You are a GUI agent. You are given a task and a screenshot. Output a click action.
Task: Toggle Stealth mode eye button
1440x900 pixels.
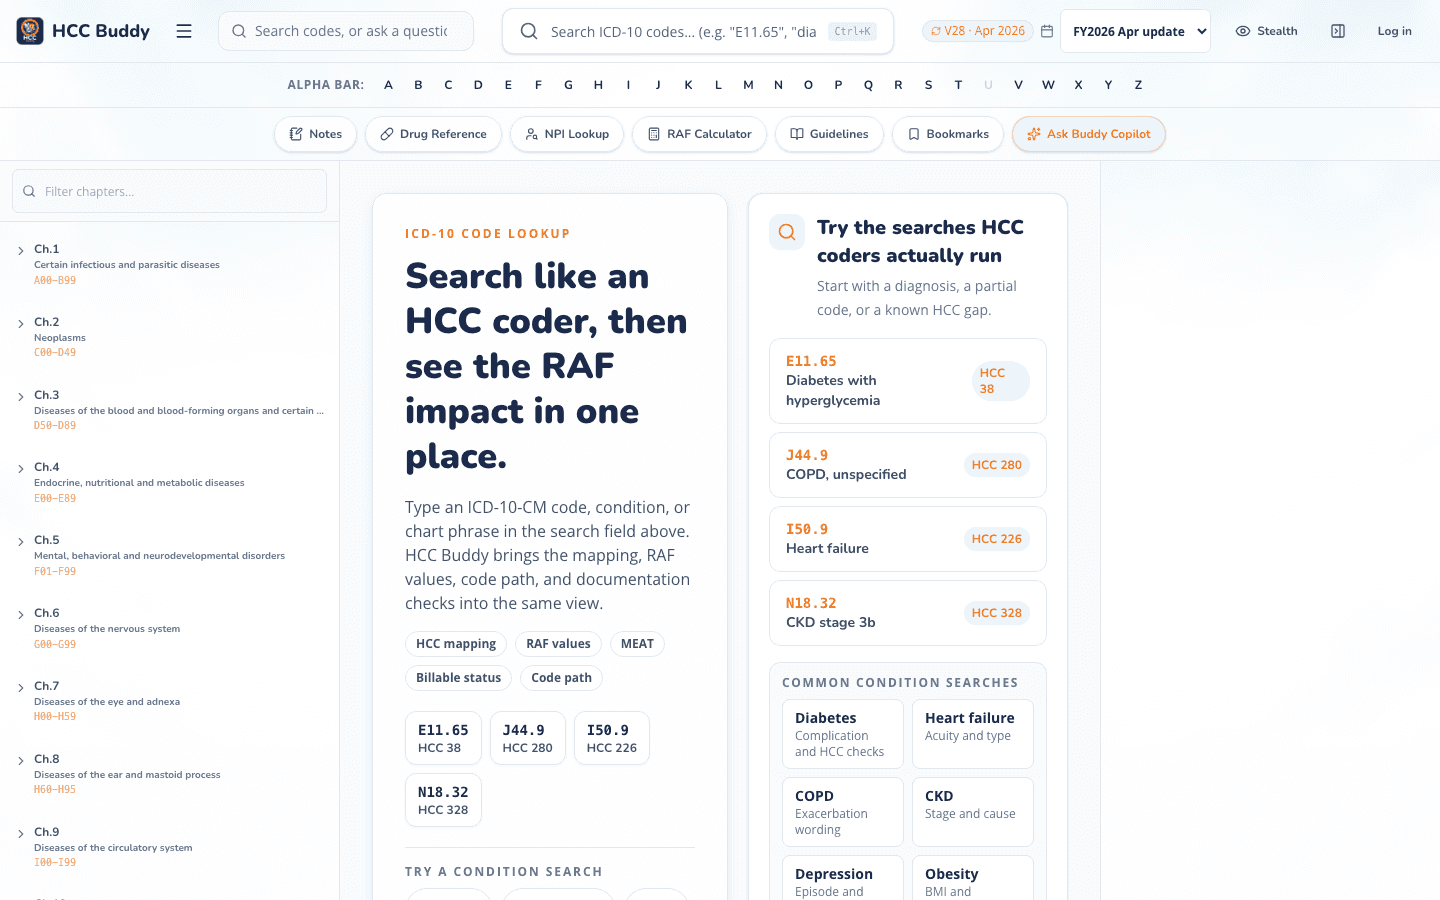coord(1267,31)
